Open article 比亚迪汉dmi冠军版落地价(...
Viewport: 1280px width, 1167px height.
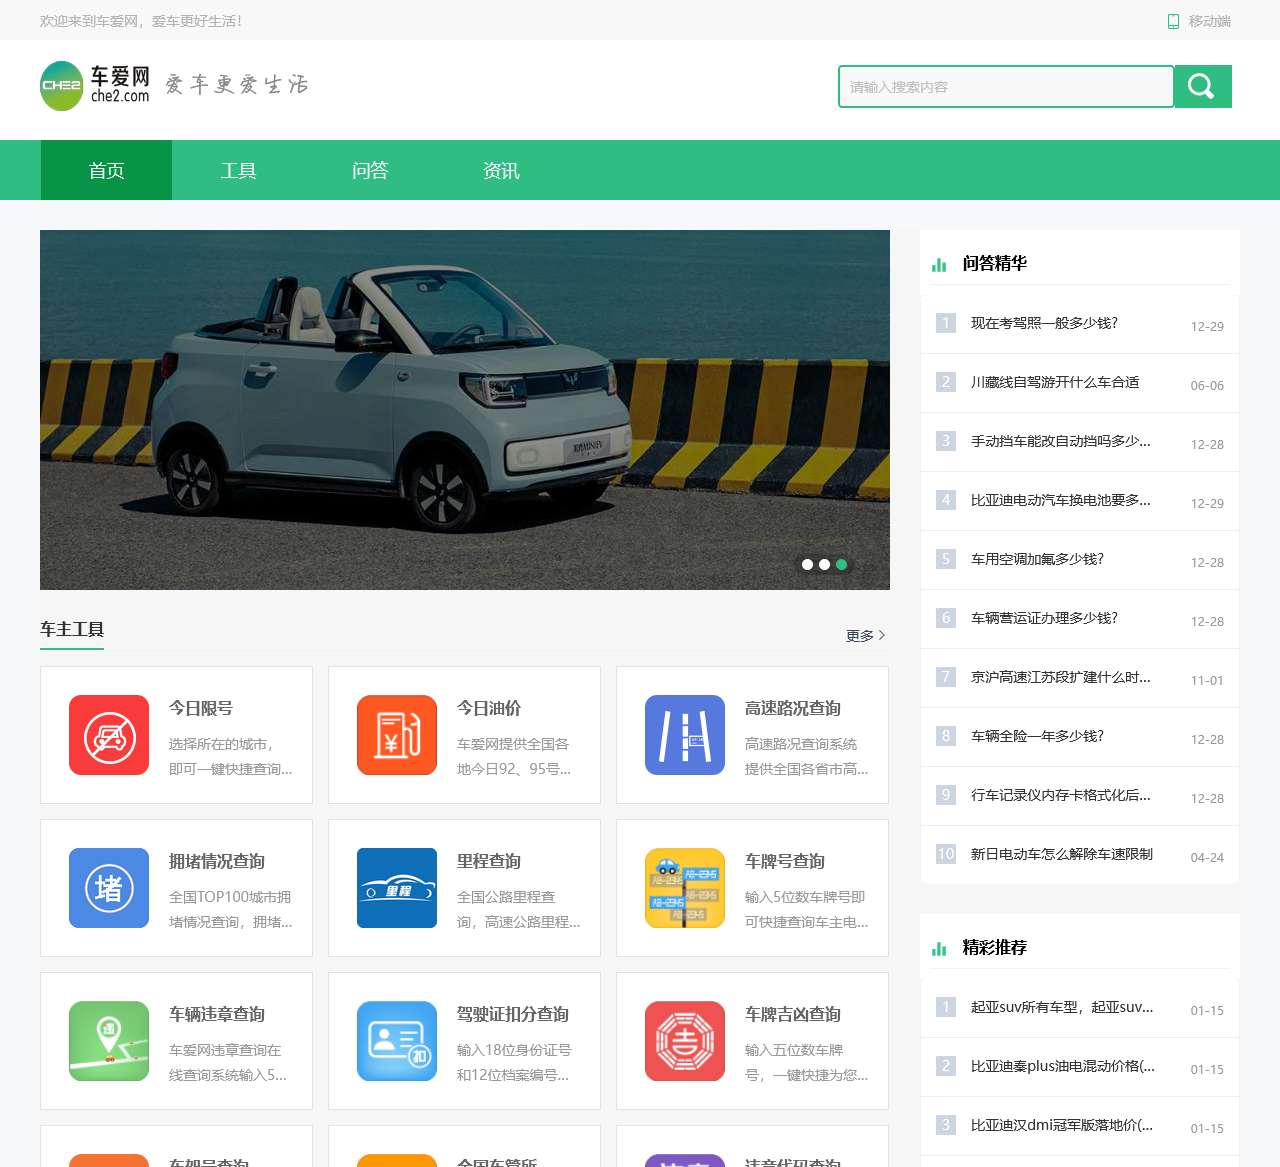tap(1062, 1125)
